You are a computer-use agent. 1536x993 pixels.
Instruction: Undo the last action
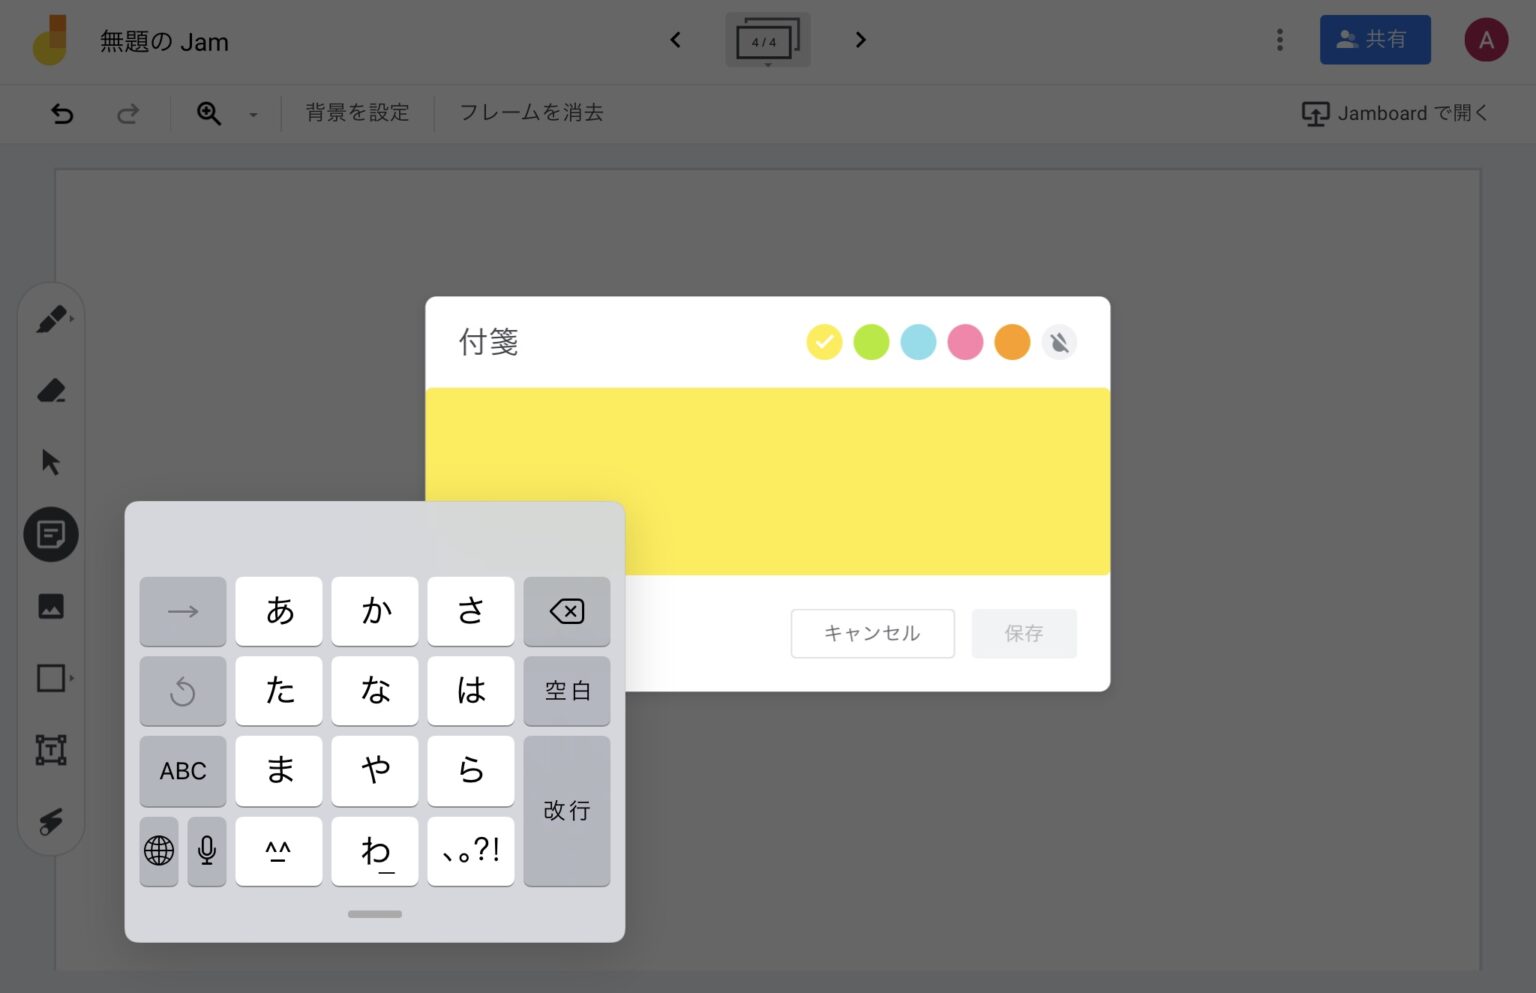click(62, 113)
